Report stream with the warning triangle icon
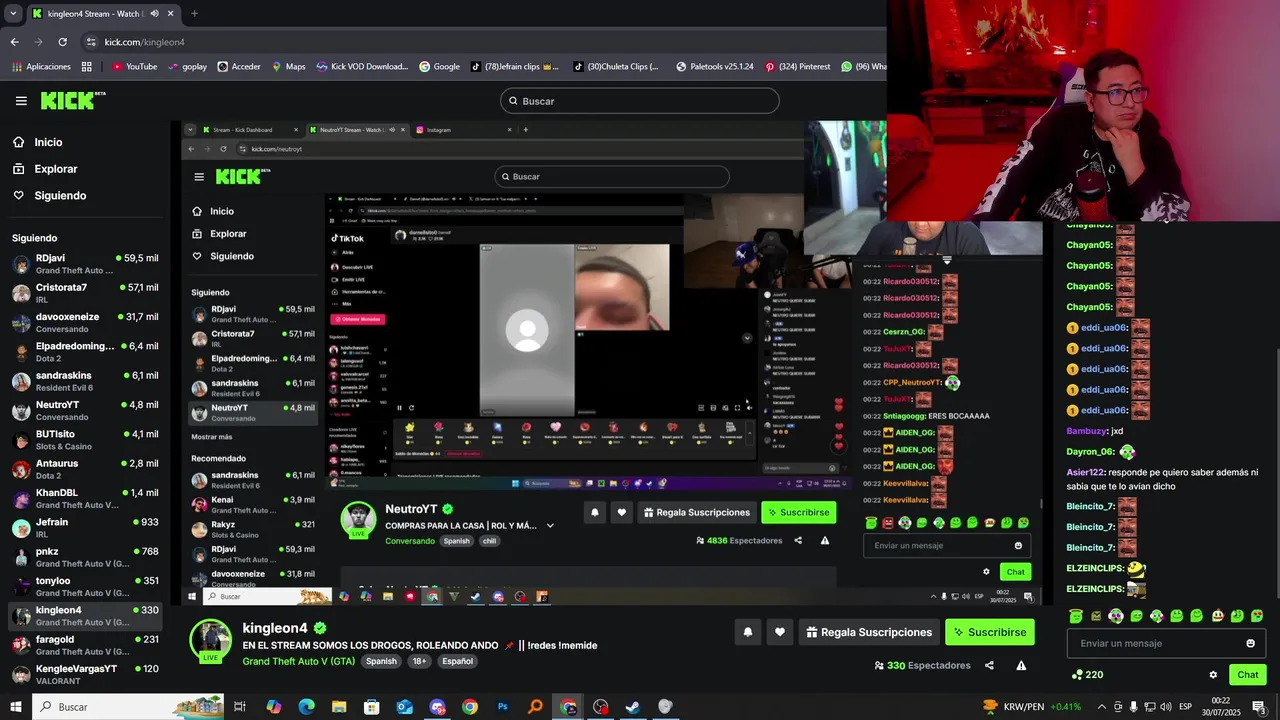1280x720 pixels. coord(1021,666)
